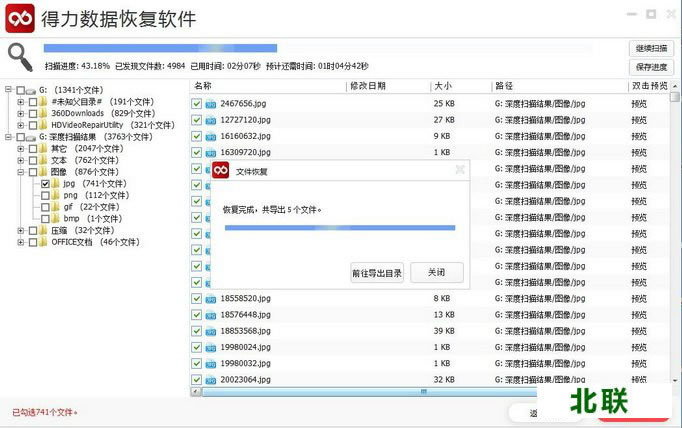Viewport: 682px width, 428px height.
Task: Uncheck the checkbox for 12727120.jpg
Action: [x=196, y=119]
